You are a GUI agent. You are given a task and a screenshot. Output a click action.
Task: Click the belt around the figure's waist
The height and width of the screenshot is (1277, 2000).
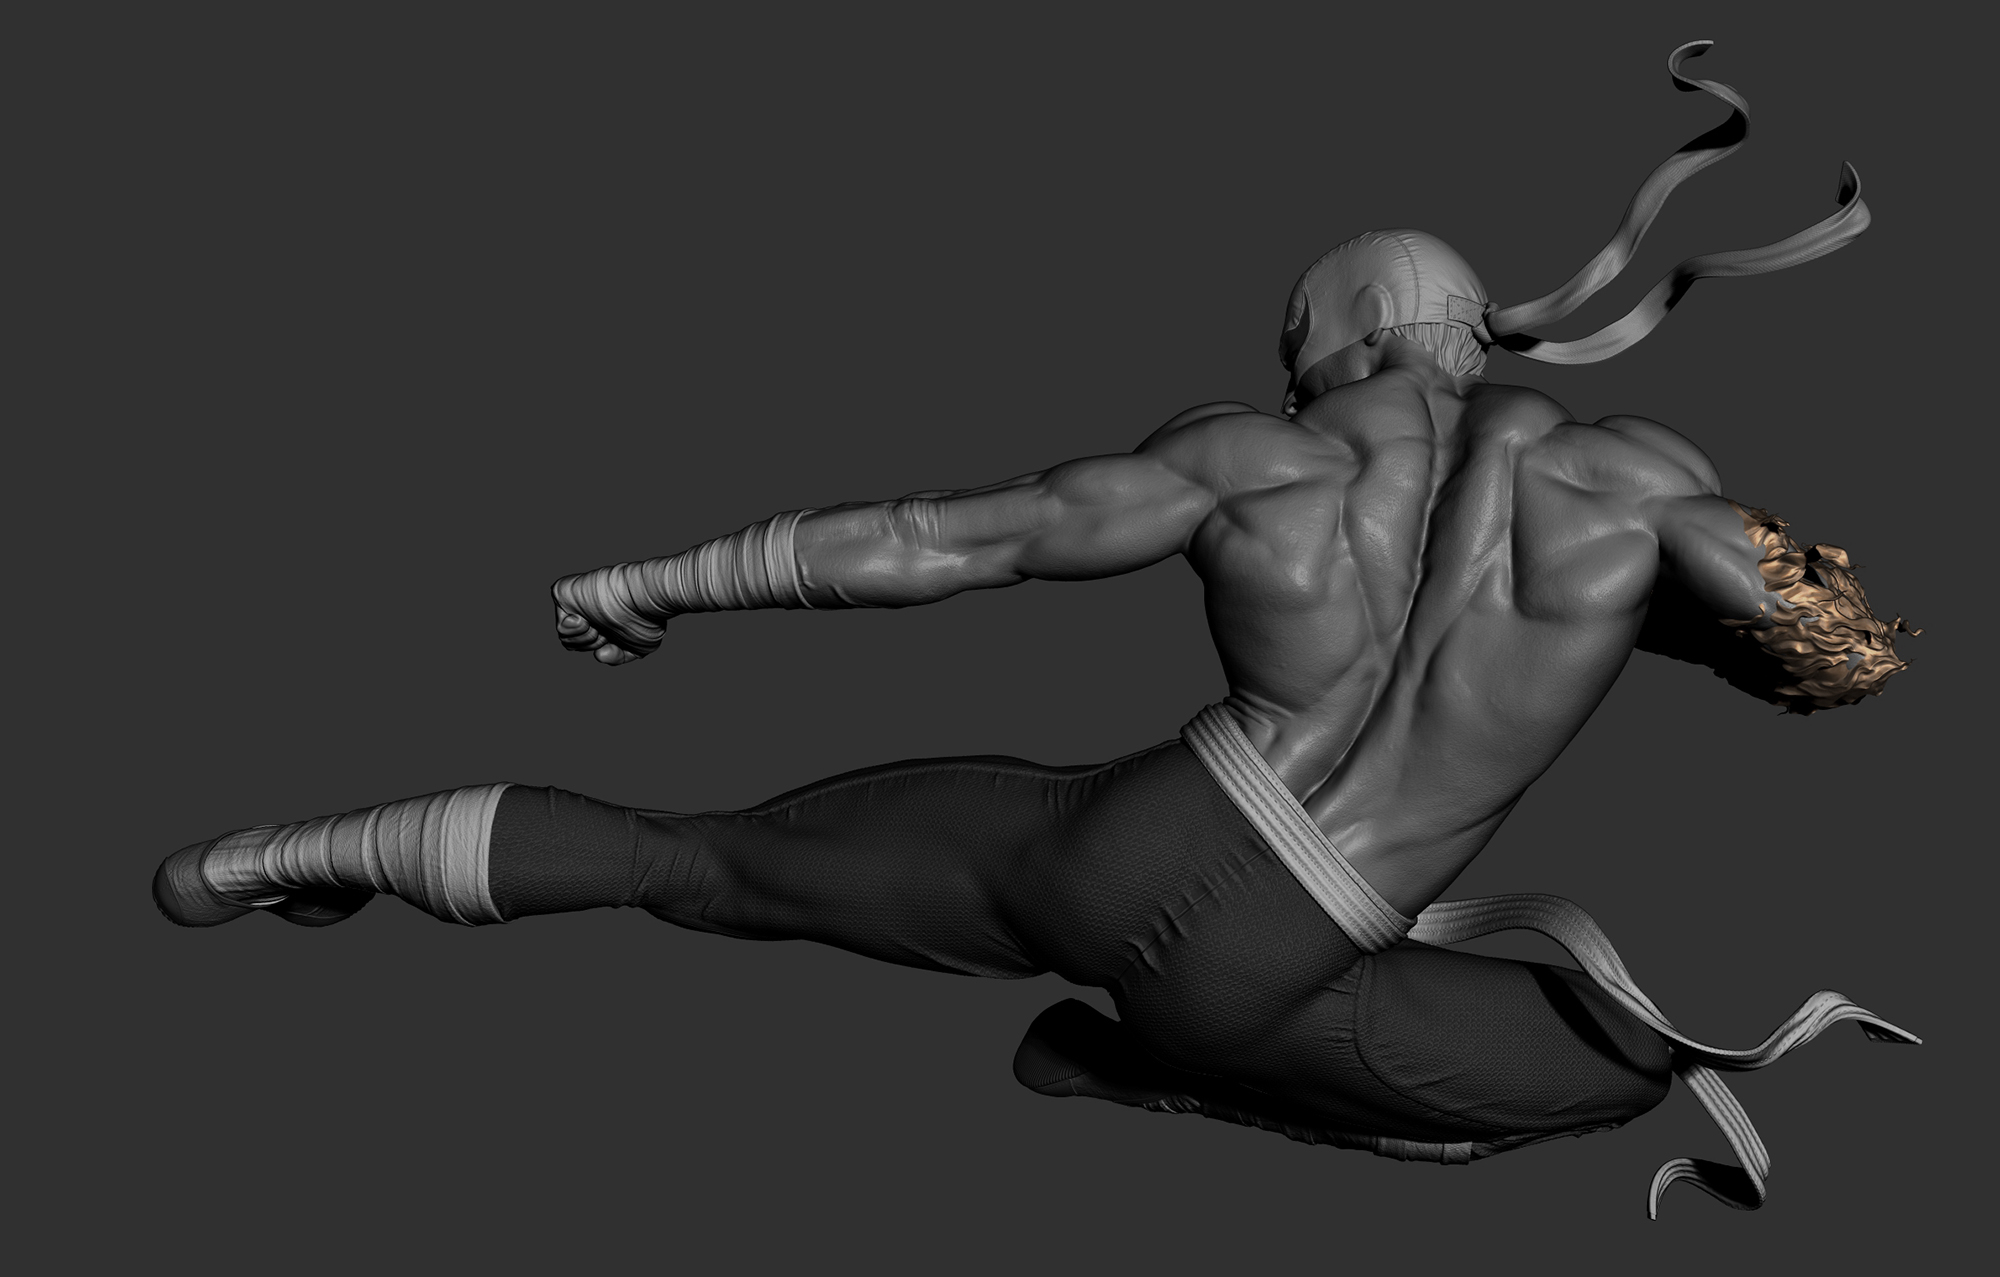point(1300,829)
